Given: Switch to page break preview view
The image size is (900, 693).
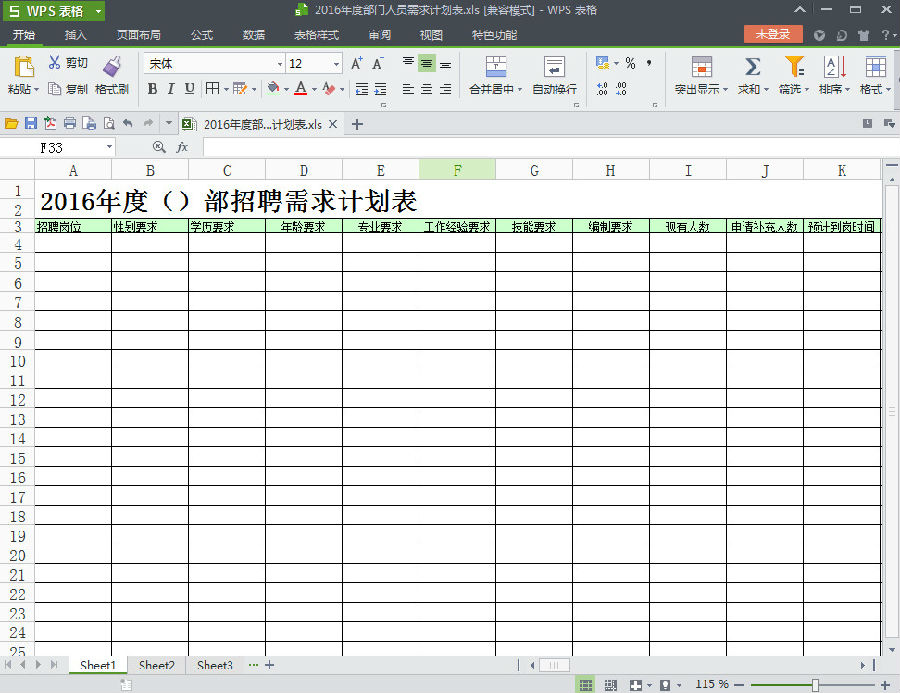Looking at the screenshot, I should [x=611, y=684].
